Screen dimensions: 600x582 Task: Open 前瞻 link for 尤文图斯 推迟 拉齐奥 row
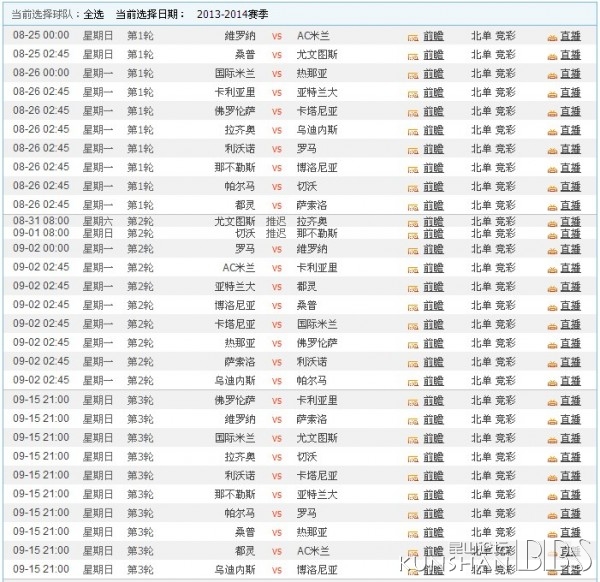pyautogui.click(x=434, y=222)
